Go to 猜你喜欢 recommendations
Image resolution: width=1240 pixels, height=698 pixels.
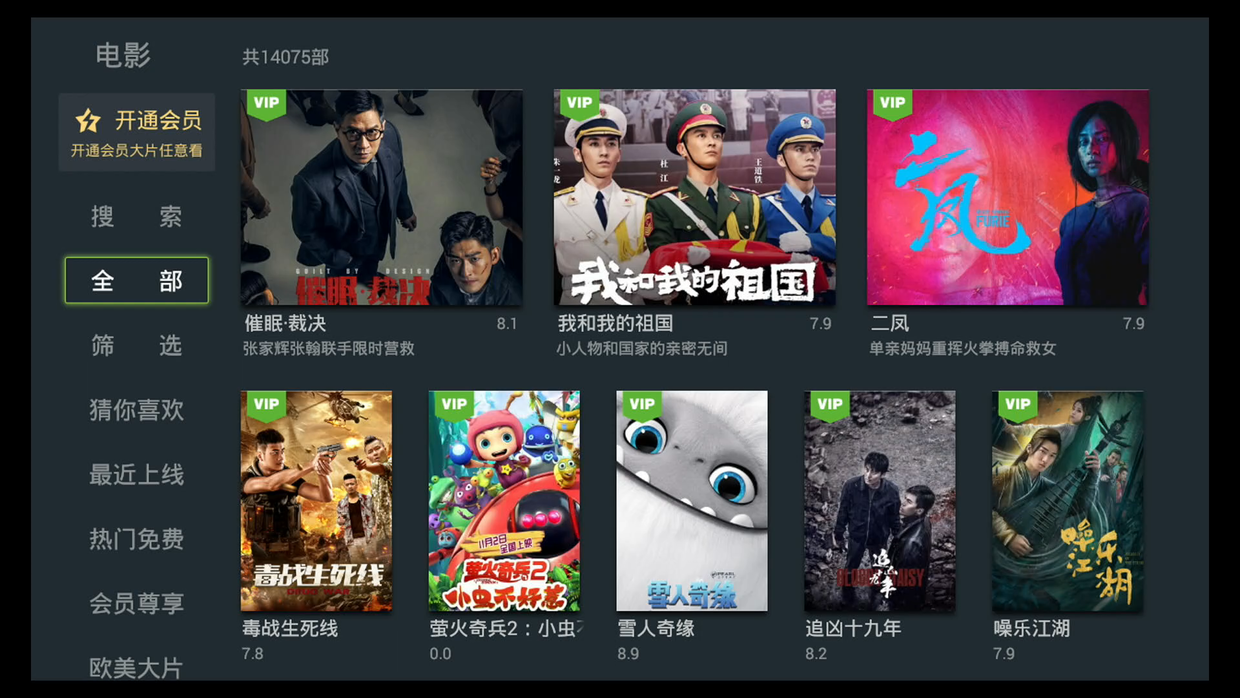tap(137, 410)
